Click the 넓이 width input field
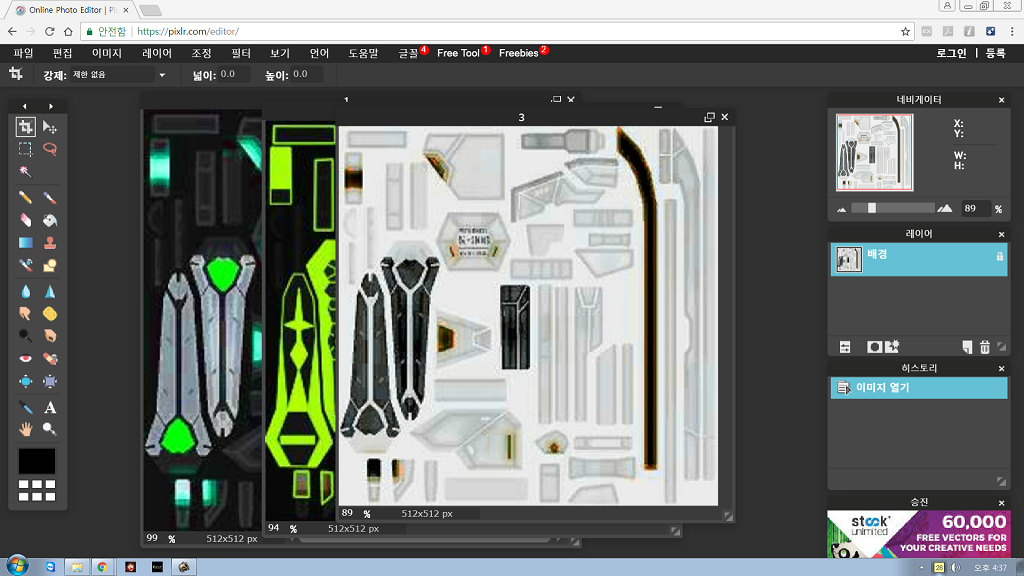 click(x=234, y=74)
